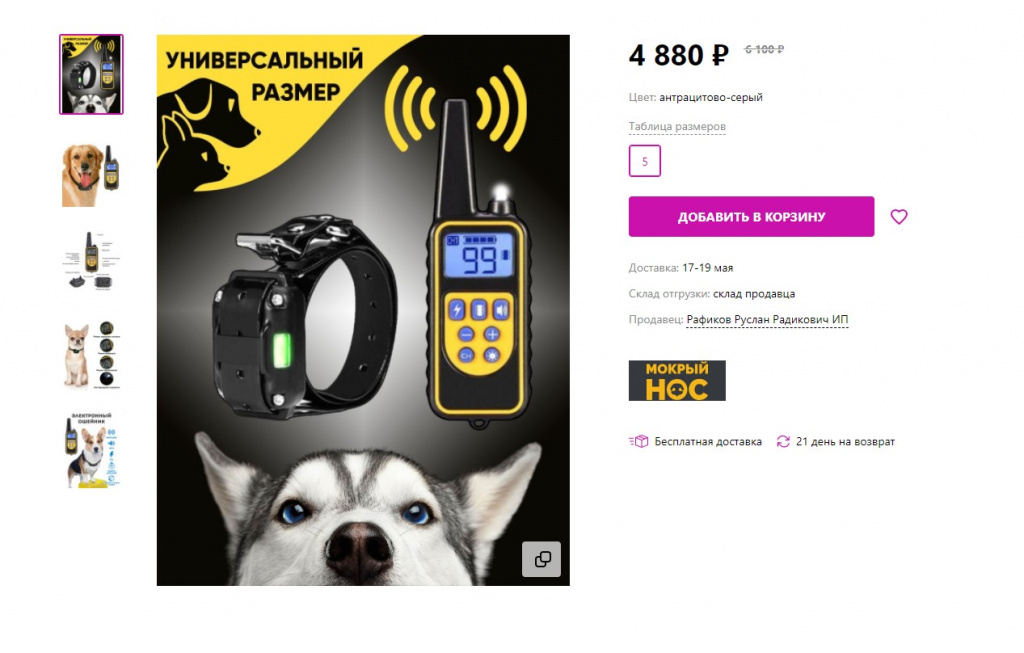
Task: Click the 21-day return arrows icon
Action: coord(782,441)
